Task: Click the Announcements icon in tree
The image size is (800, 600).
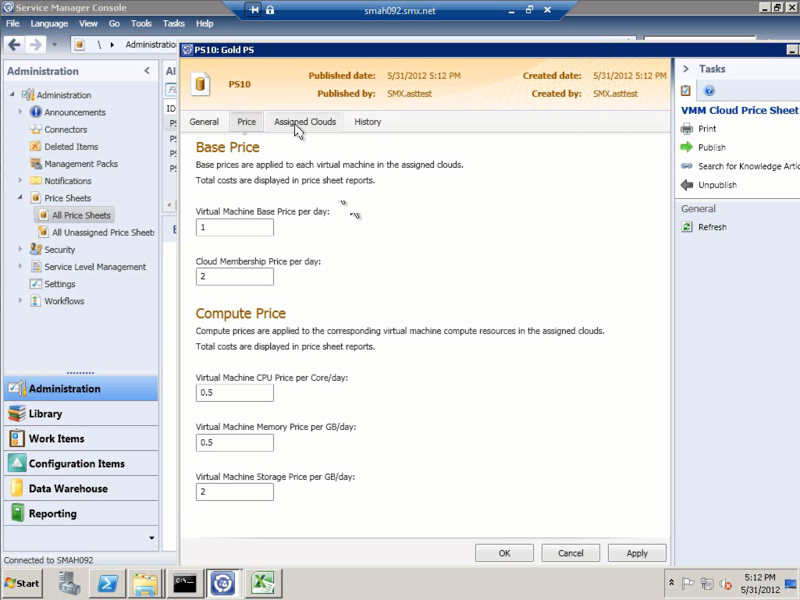Action: pyautogui.click(x=35, y=112)
